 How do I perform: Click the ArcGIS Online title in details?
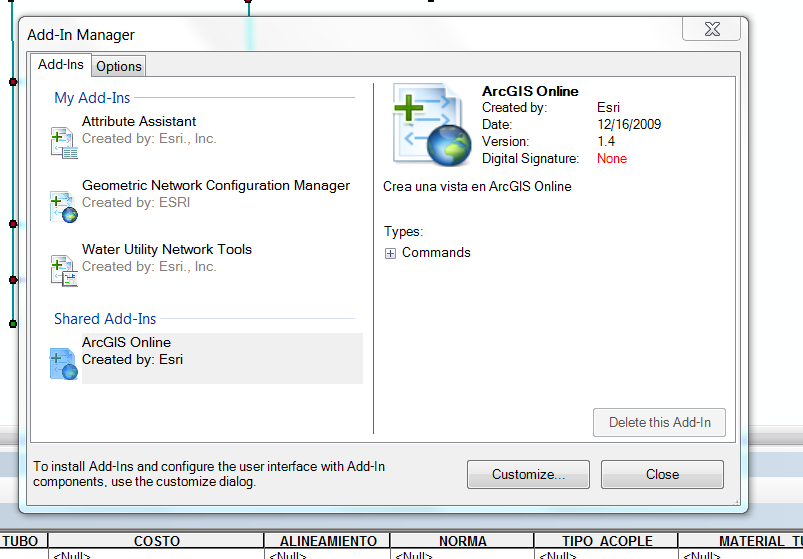click(x=530, y=91)
